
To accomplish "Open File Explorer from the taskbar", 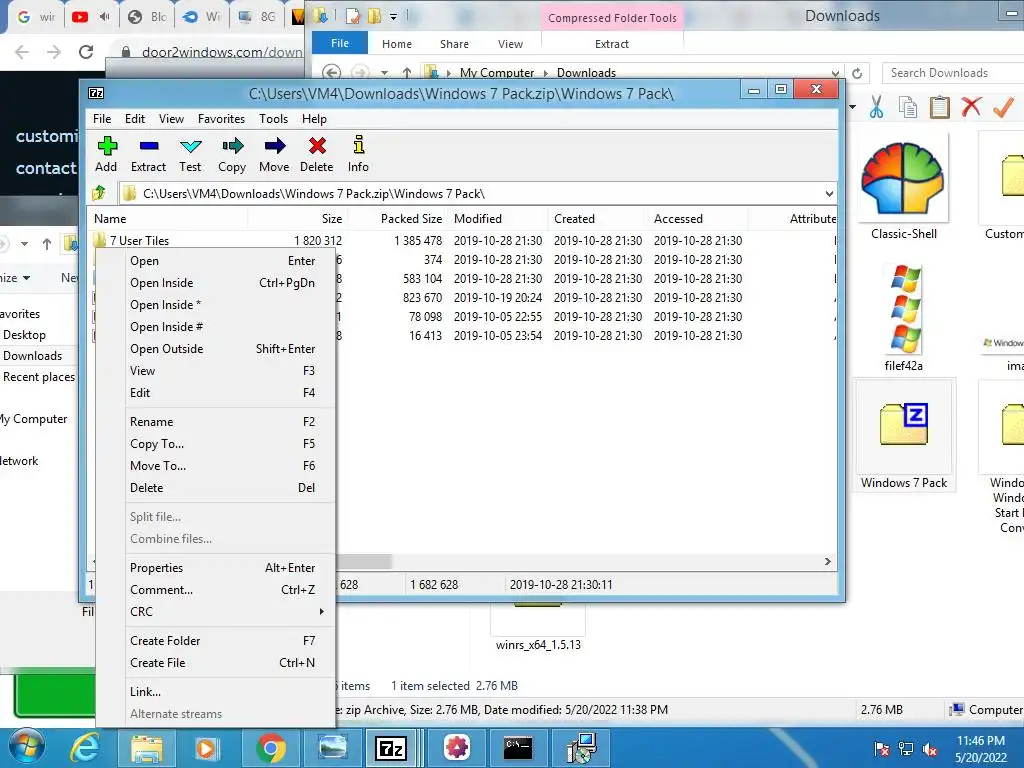I will click(147, 748).
